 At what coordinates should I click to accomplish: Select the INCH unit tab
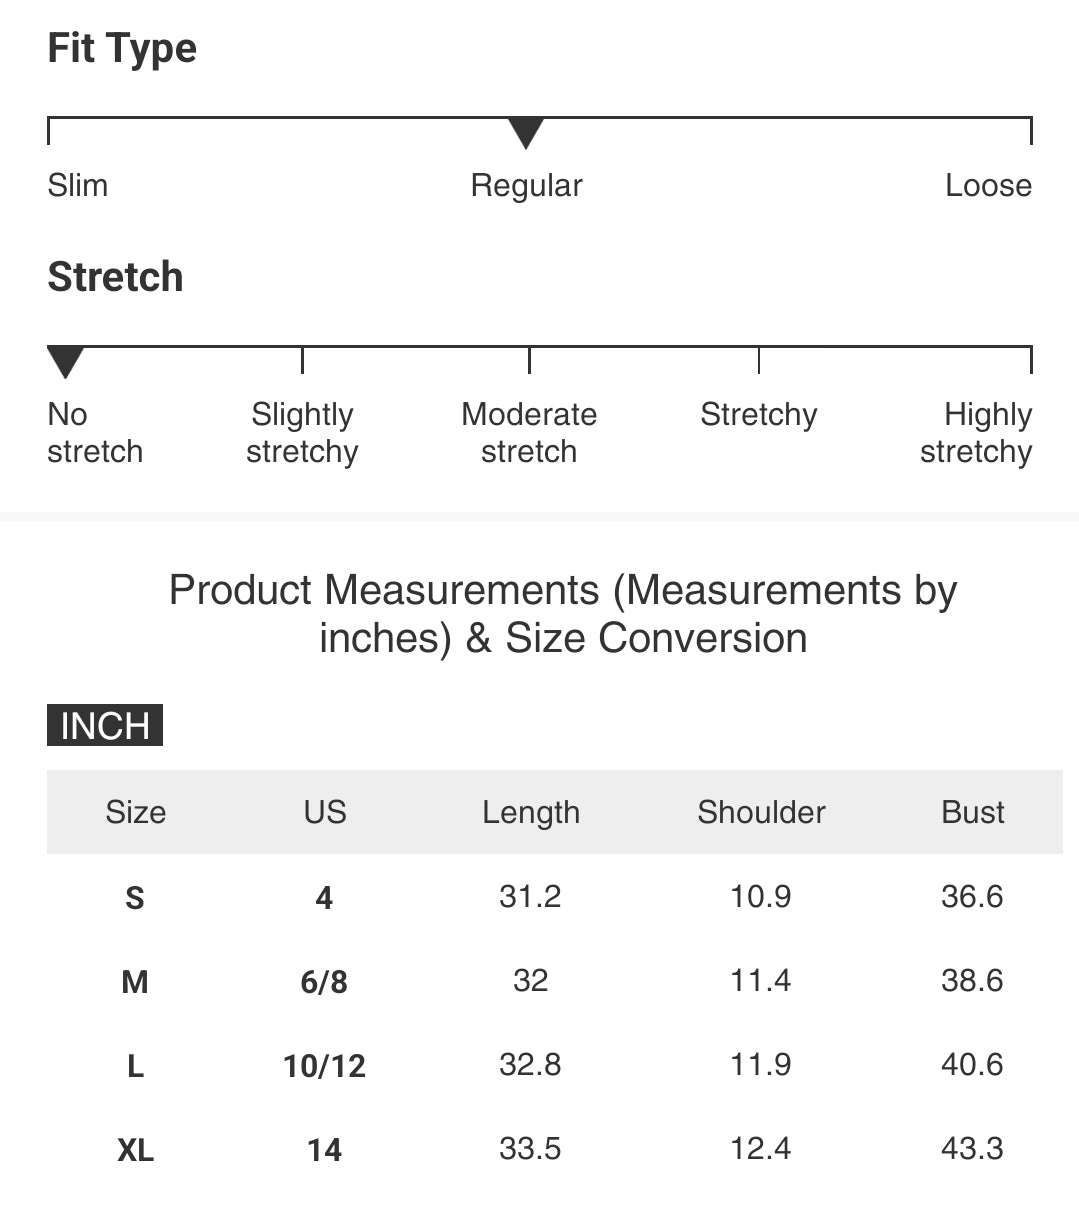[x=105, y=726]
